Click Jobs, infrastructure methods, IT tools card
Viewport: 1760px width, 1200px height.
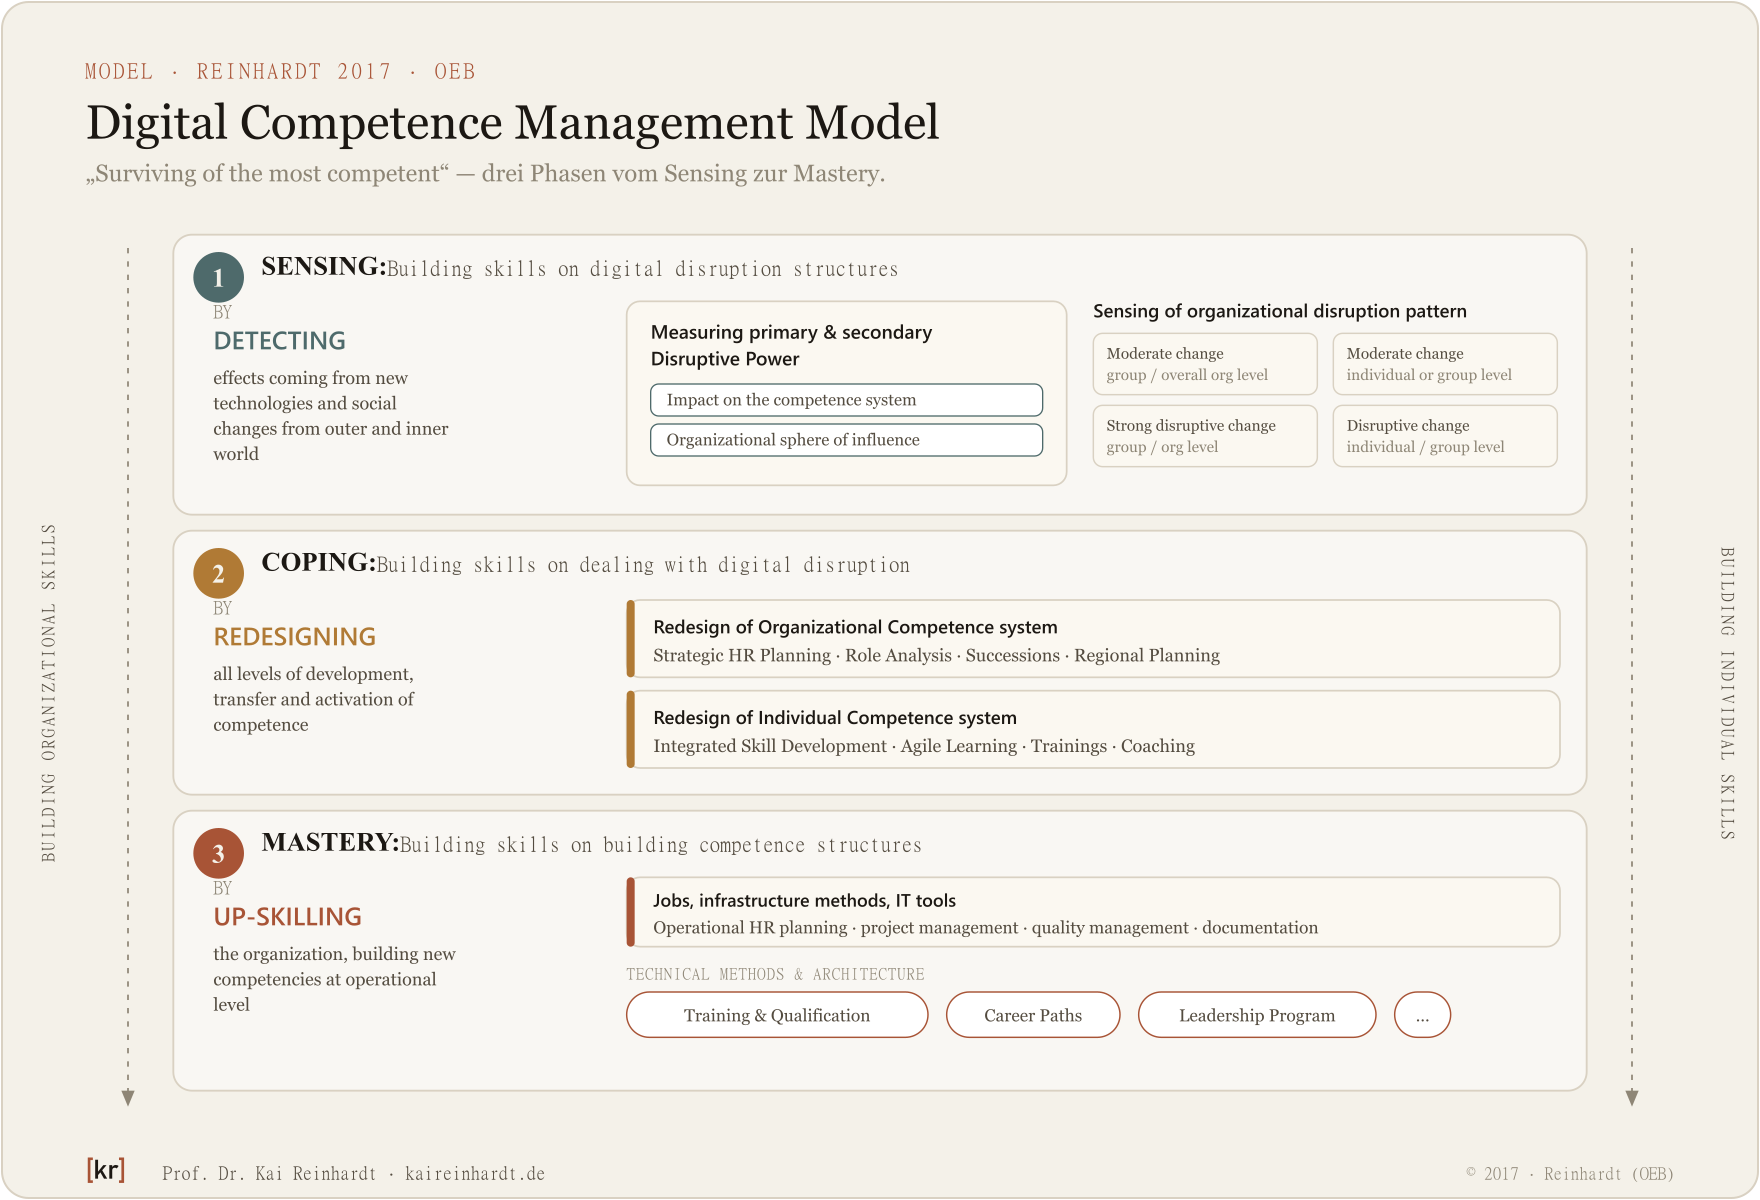(1093, 912)
